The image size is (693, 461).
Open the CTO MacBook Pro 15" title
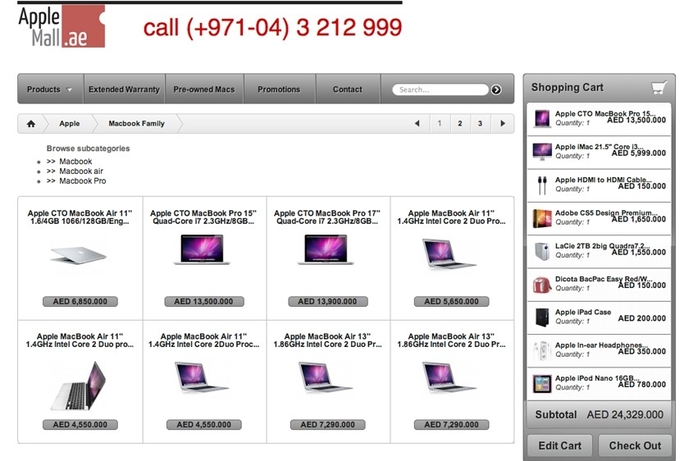coord(203,217)
